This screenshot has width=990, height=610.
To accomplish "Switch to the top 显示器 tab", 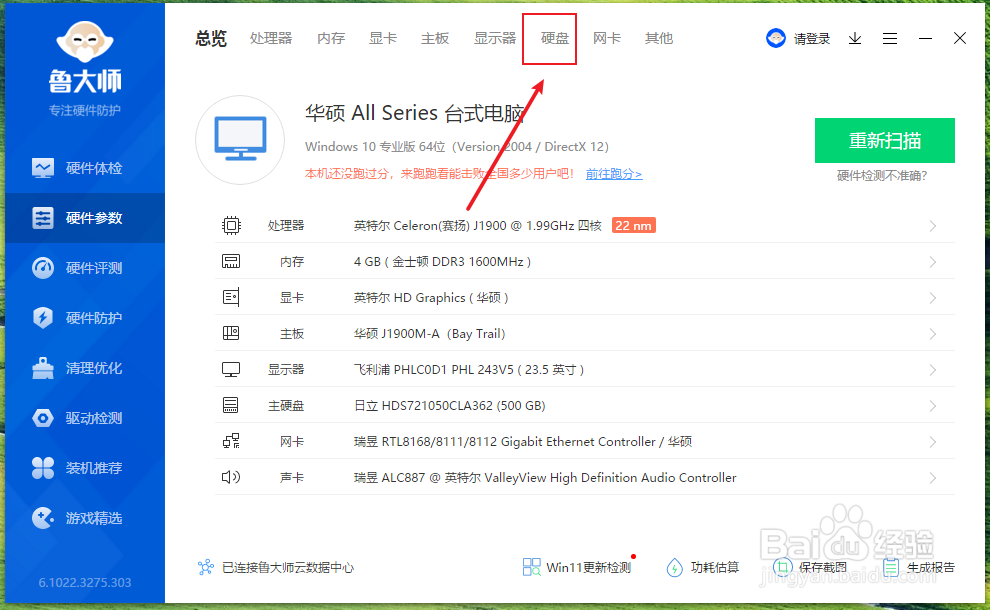I will (495, 39).
